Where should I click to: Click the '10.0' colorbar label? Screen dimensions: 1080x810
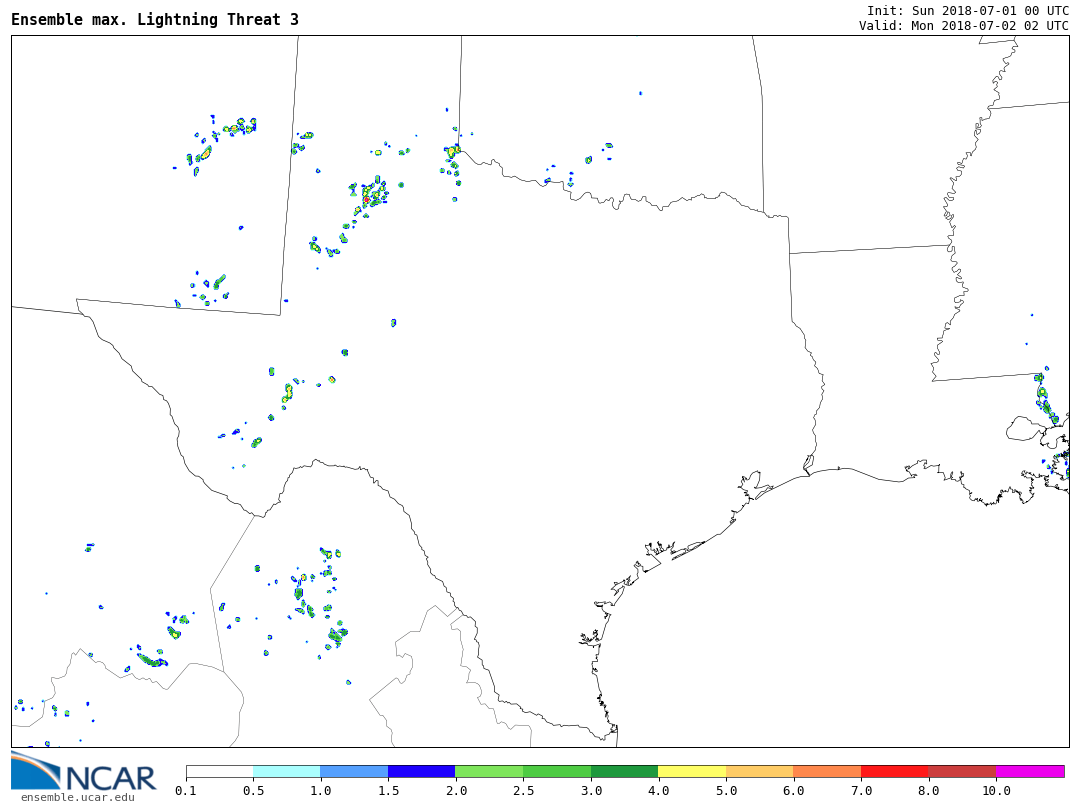pyautogui.click(x=996, y=791)
